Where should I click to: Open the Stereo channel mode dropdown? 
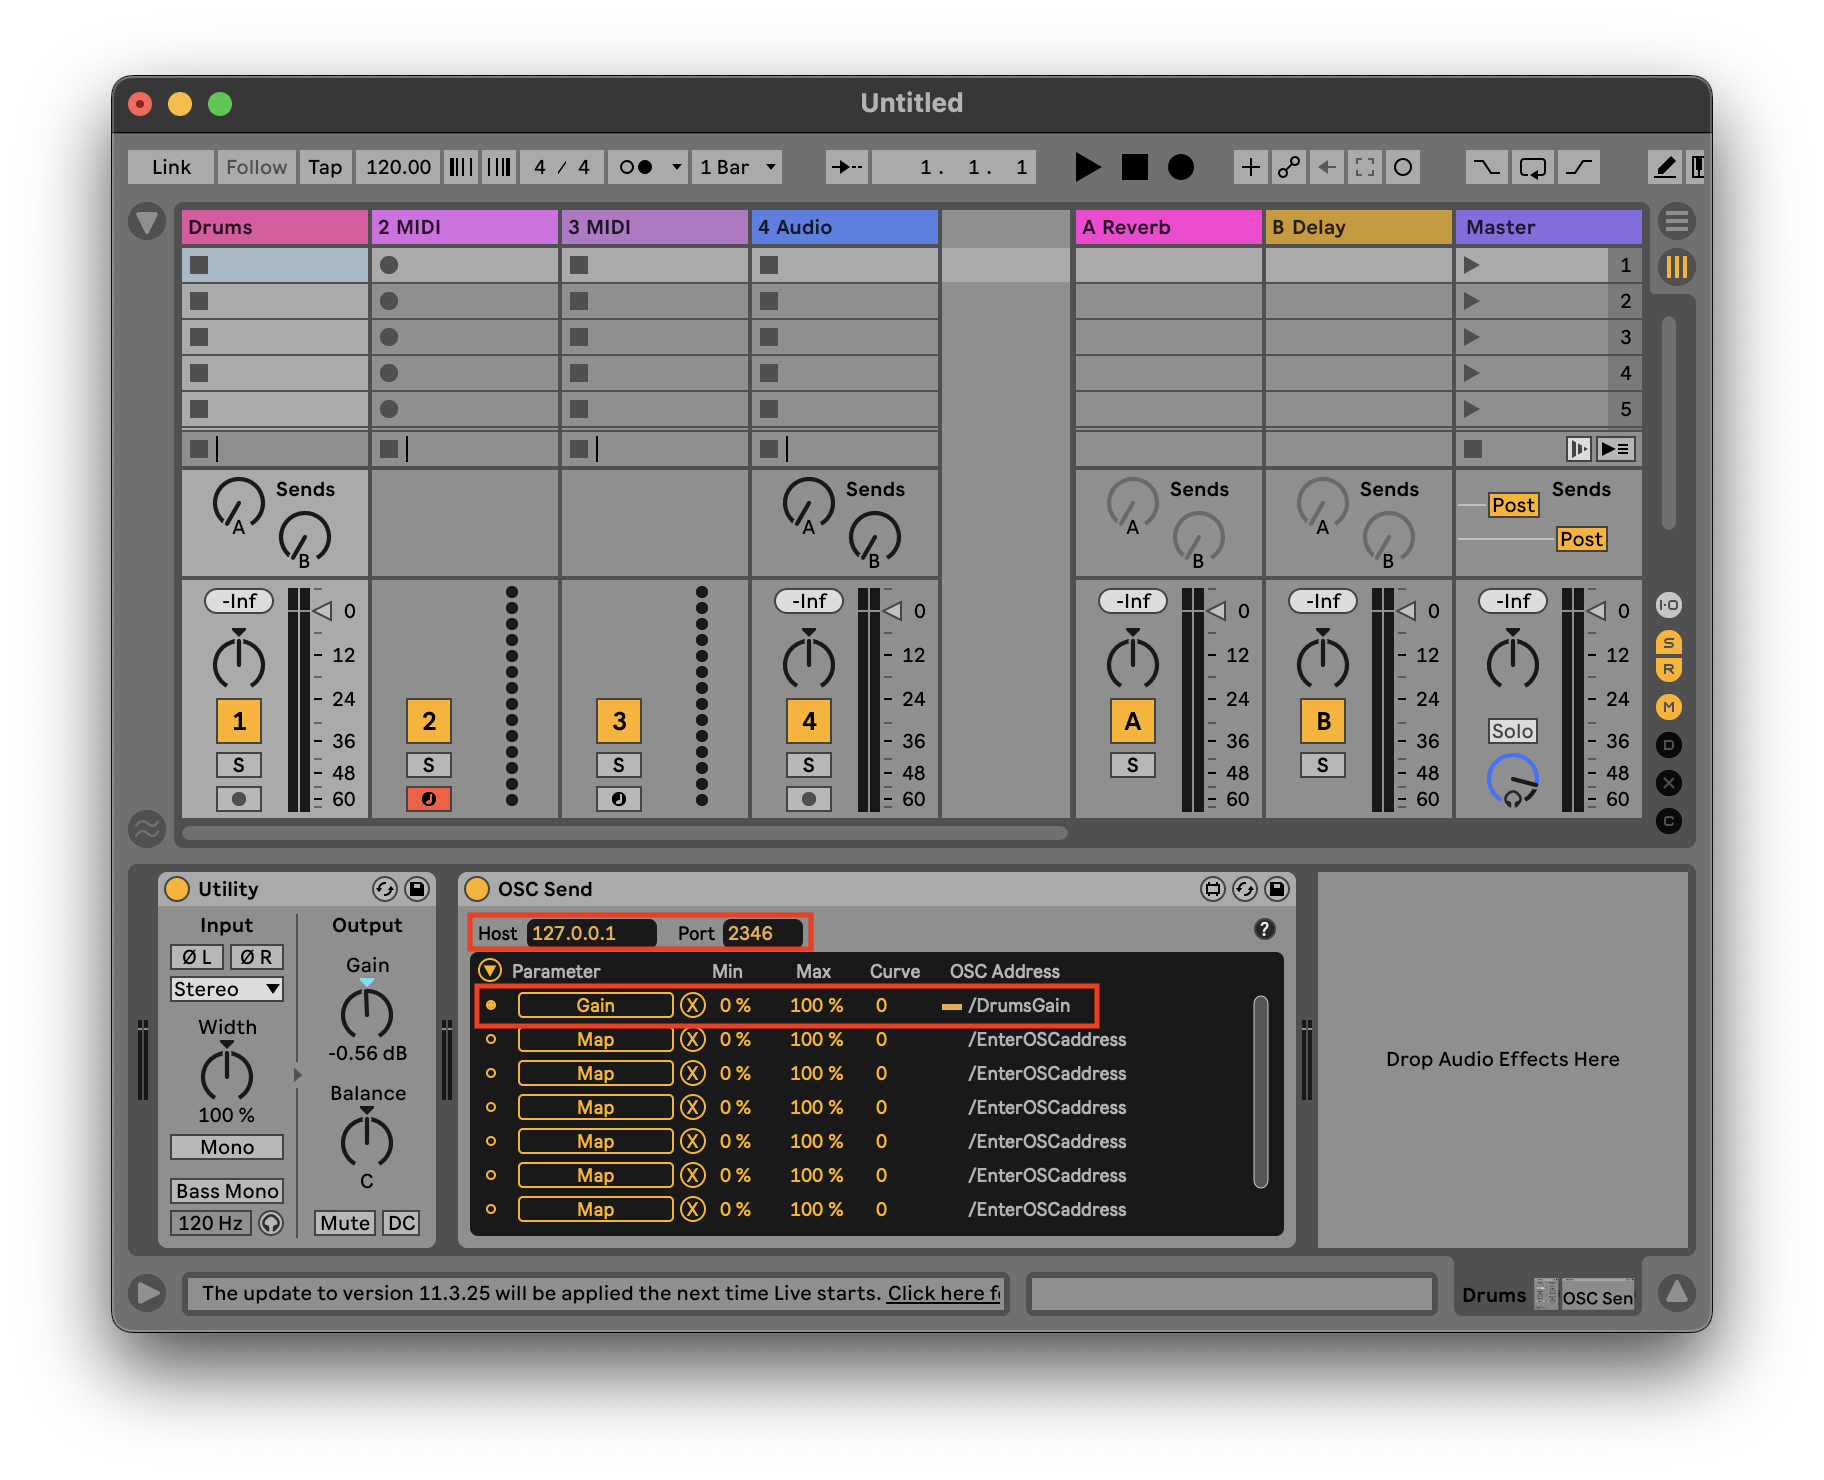click(226, 989)
